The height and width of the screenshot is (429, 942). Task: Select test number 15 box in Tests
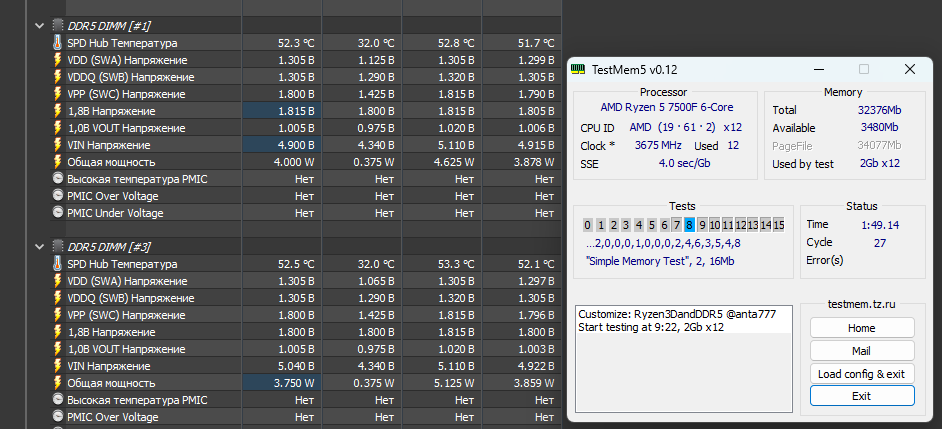tap(778, 225)
